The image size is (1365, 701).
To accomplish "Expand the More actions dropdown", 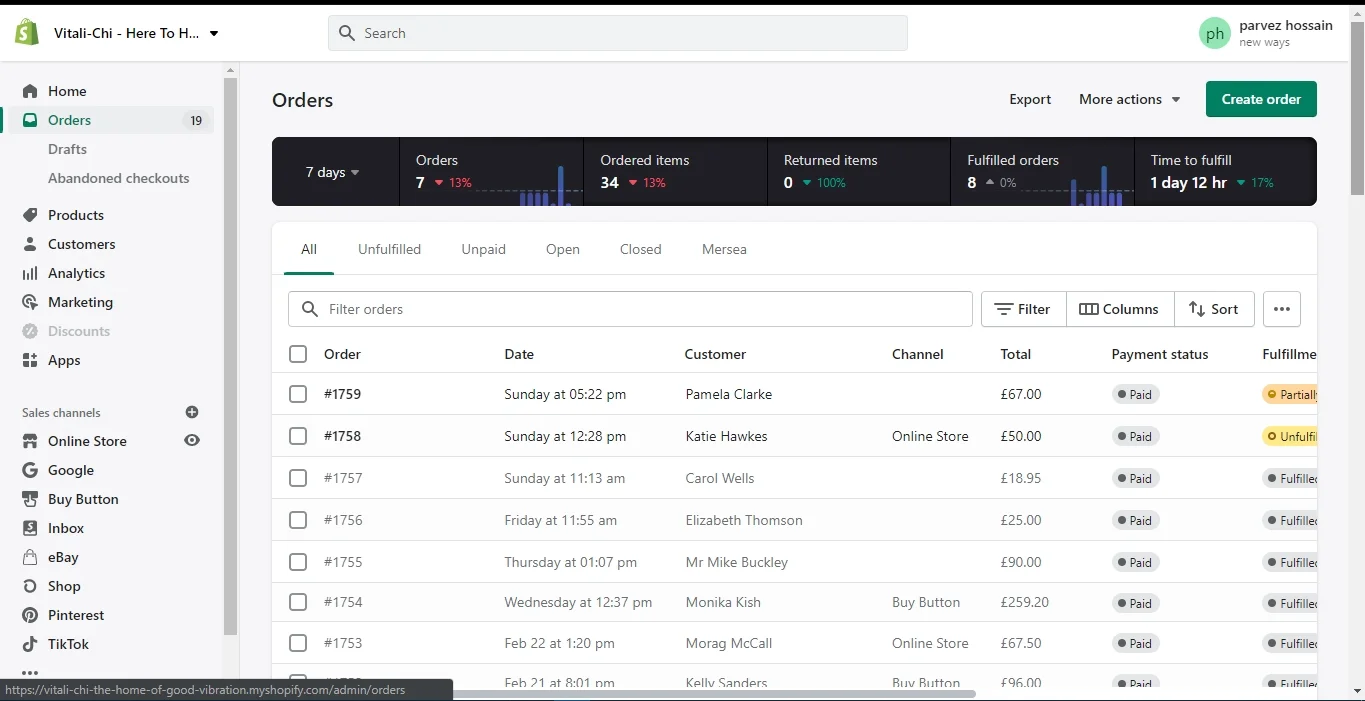I will (1129, 99).
